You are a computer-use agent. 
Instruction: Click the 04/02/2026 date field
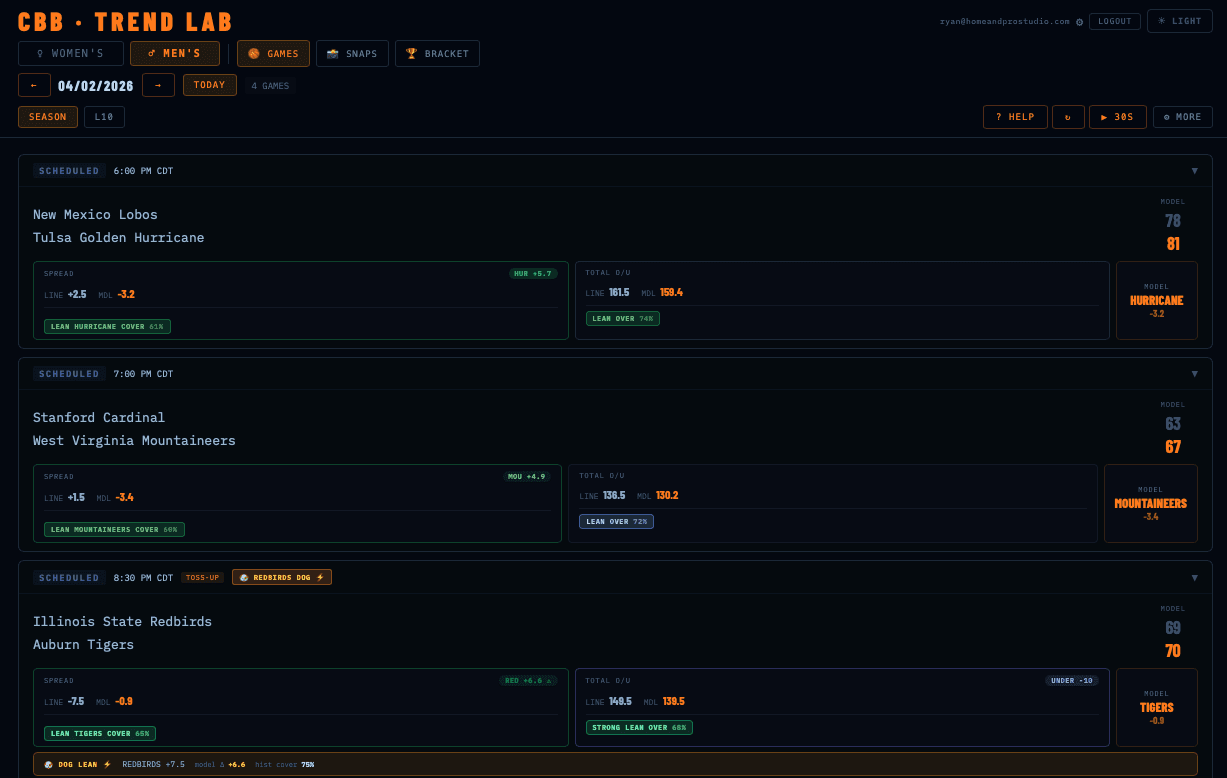96,85
